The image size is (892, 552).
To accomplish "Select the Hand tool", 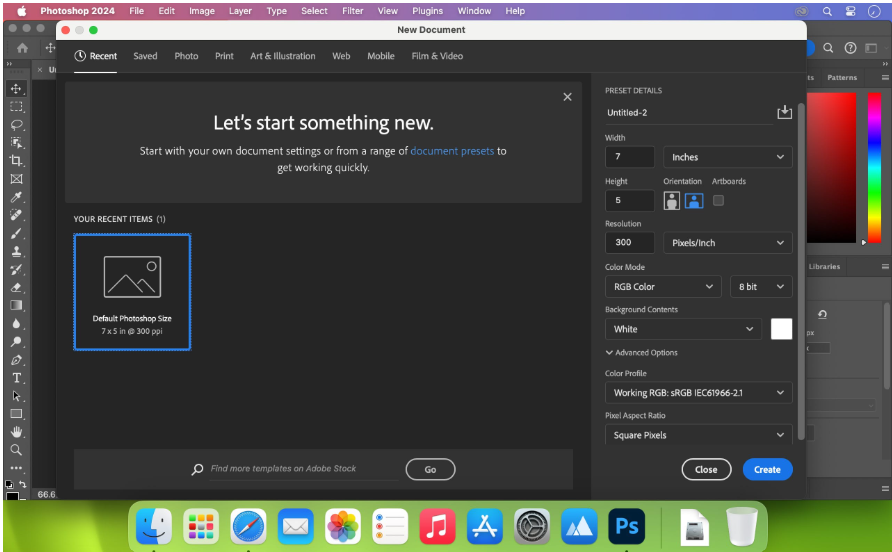I will [x=16, y=432].
